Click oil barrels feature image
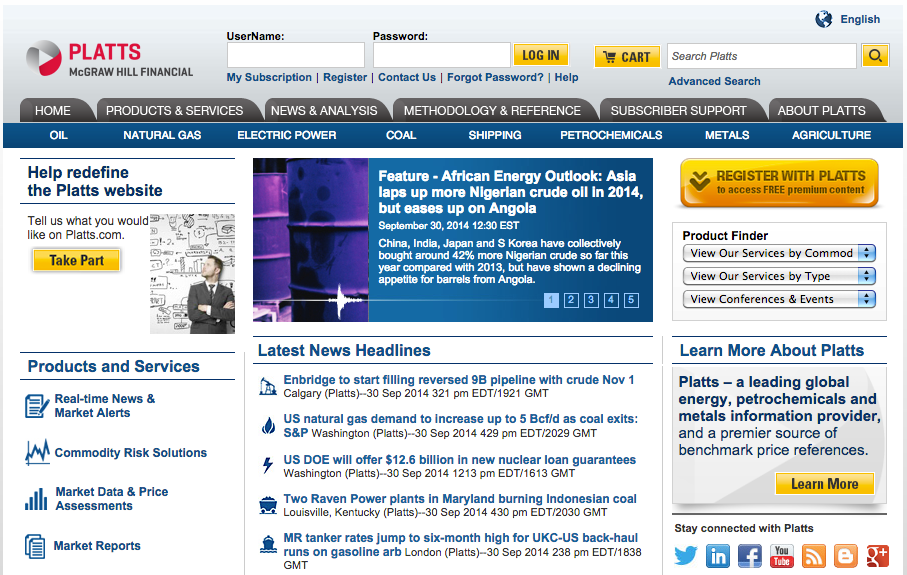This screenshot has width=907, height=575. 311,239
